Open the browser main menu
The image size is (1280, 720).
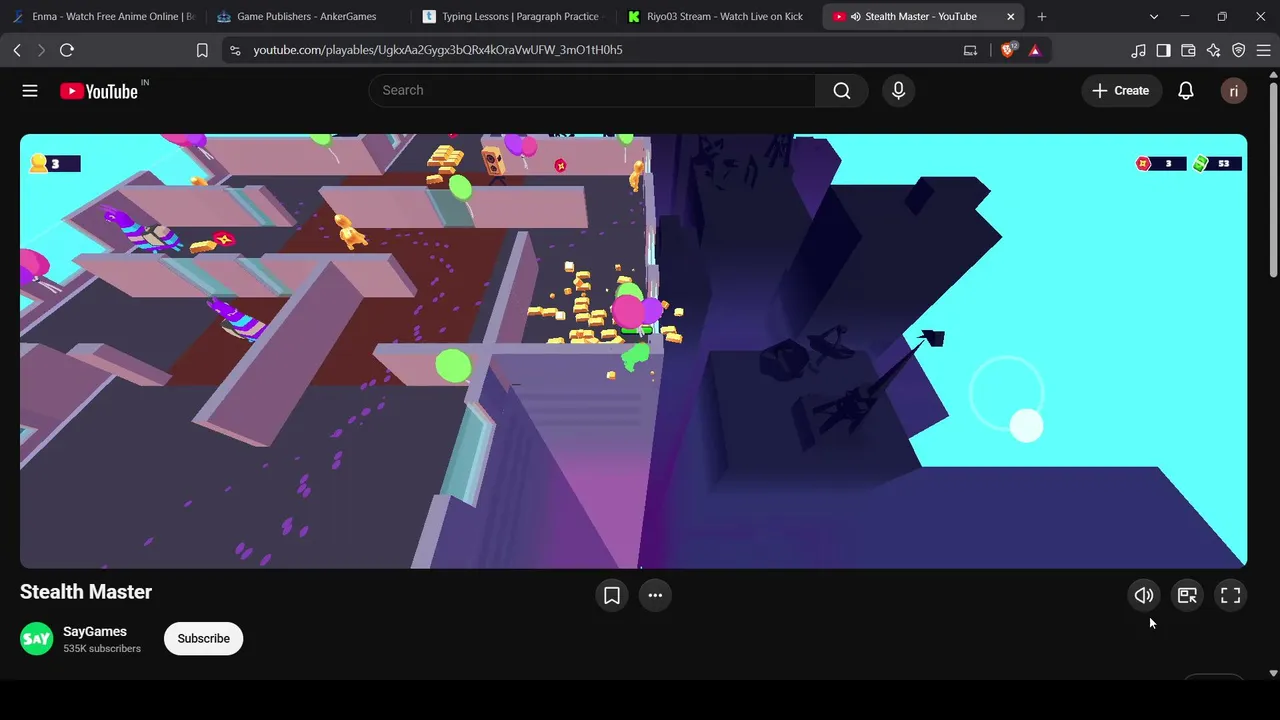1262,50
